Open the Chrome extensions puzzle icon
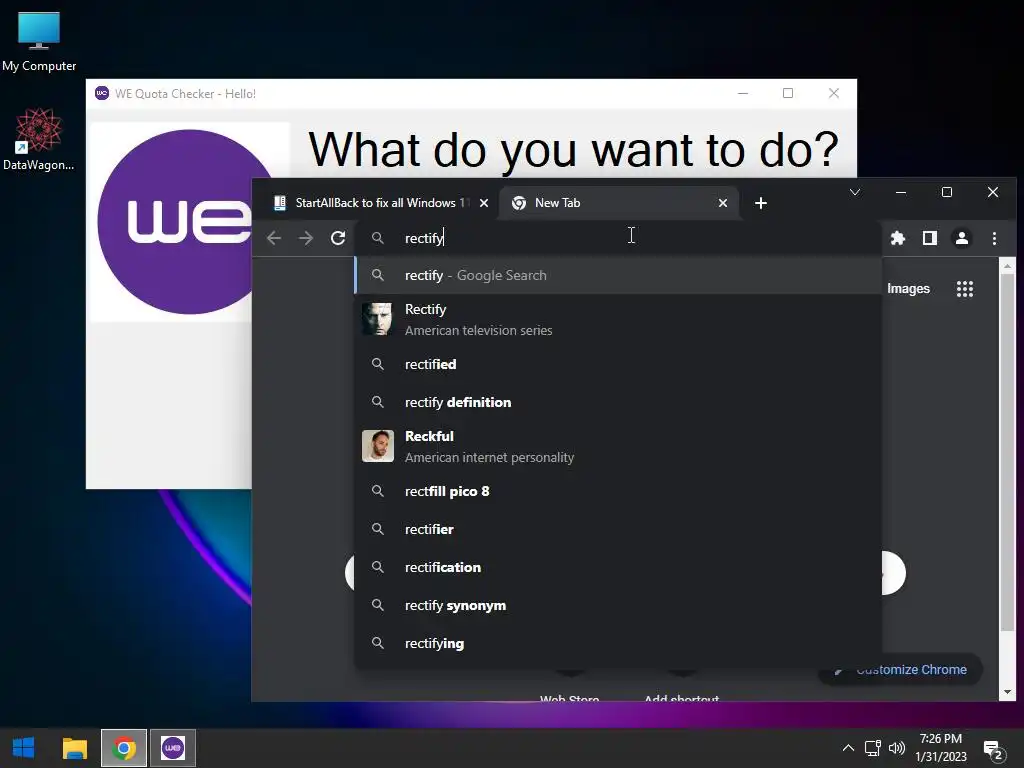 click(898, 238)
